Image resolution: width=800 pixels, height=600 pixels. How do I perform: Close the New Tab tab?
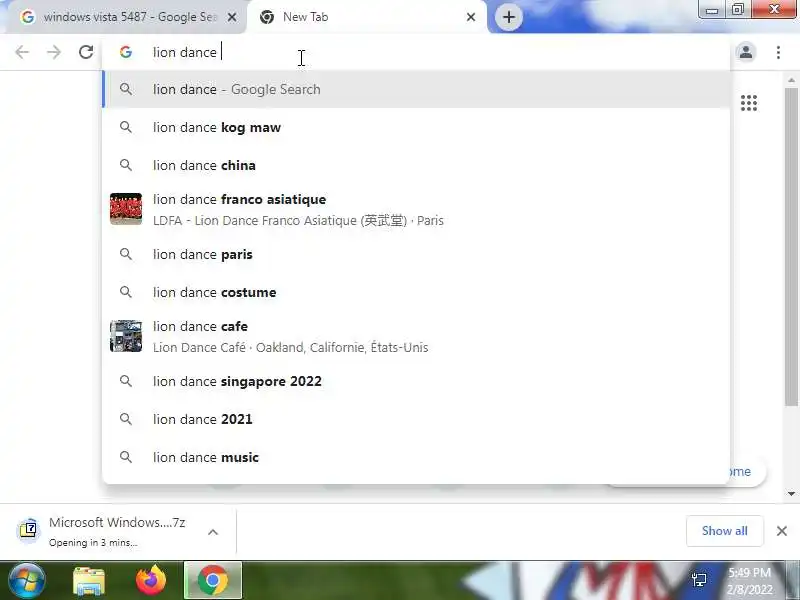pos(471,17)
